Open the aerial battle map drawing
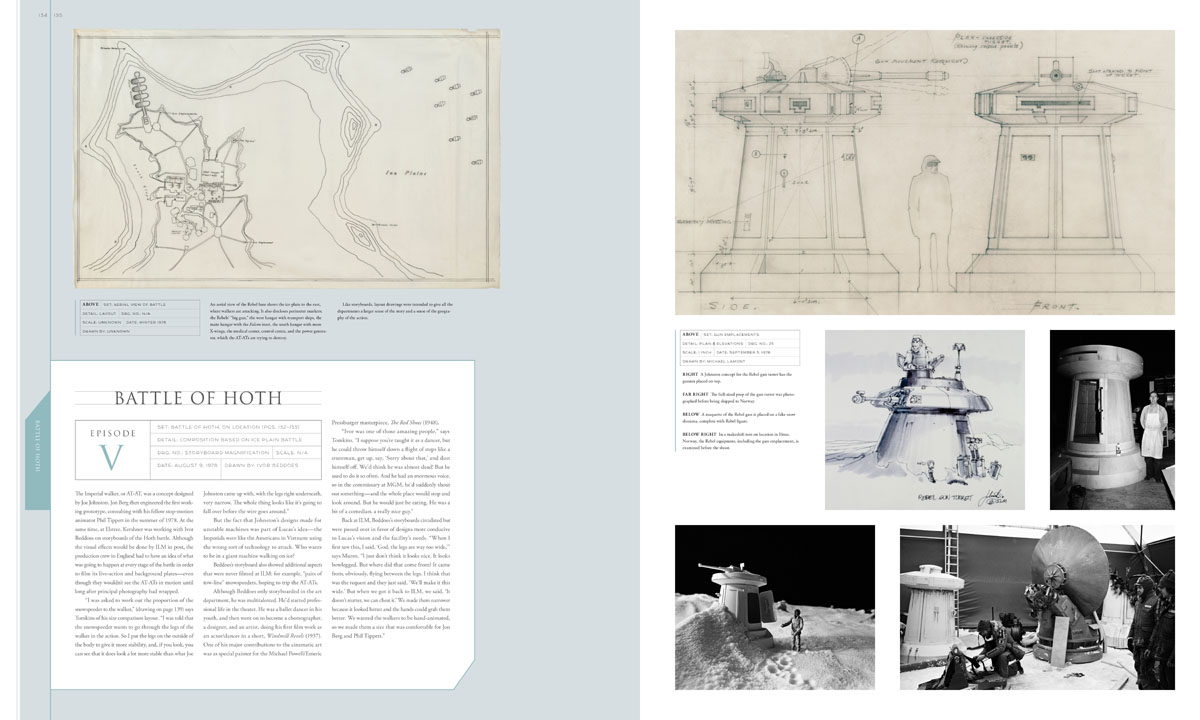This screenshot has width=1200, height=720. coord(288,159)
